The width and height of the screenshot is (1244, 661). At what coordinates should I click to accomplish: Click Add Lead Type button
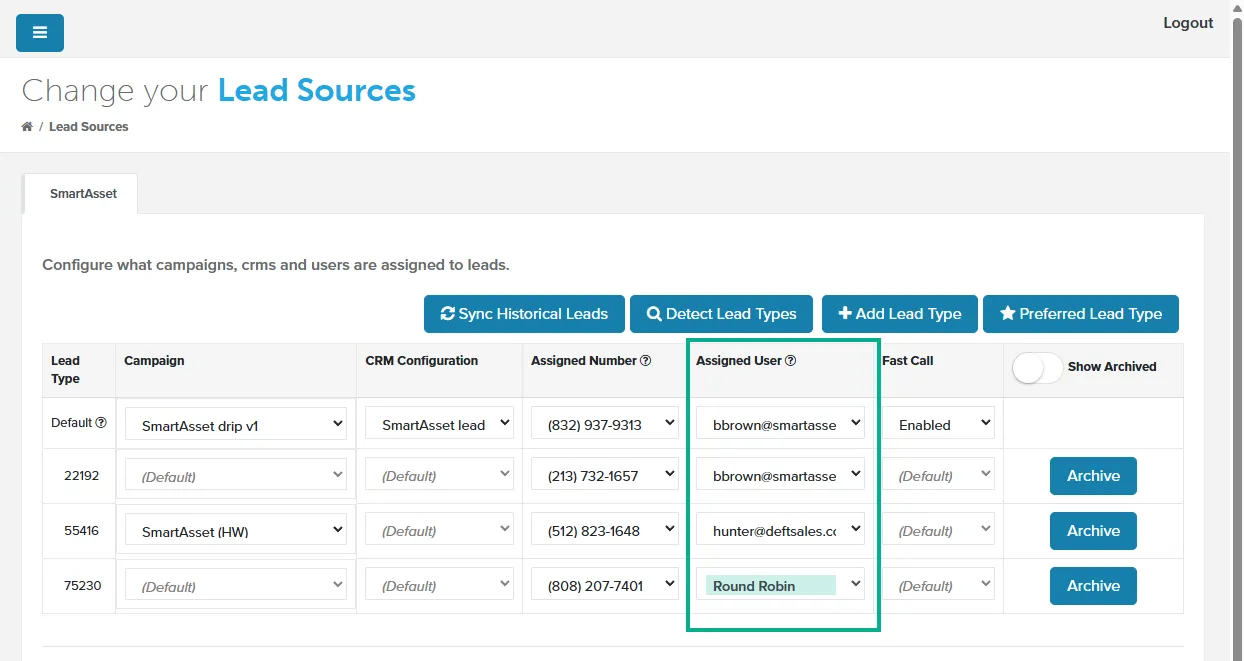point(900,314)
